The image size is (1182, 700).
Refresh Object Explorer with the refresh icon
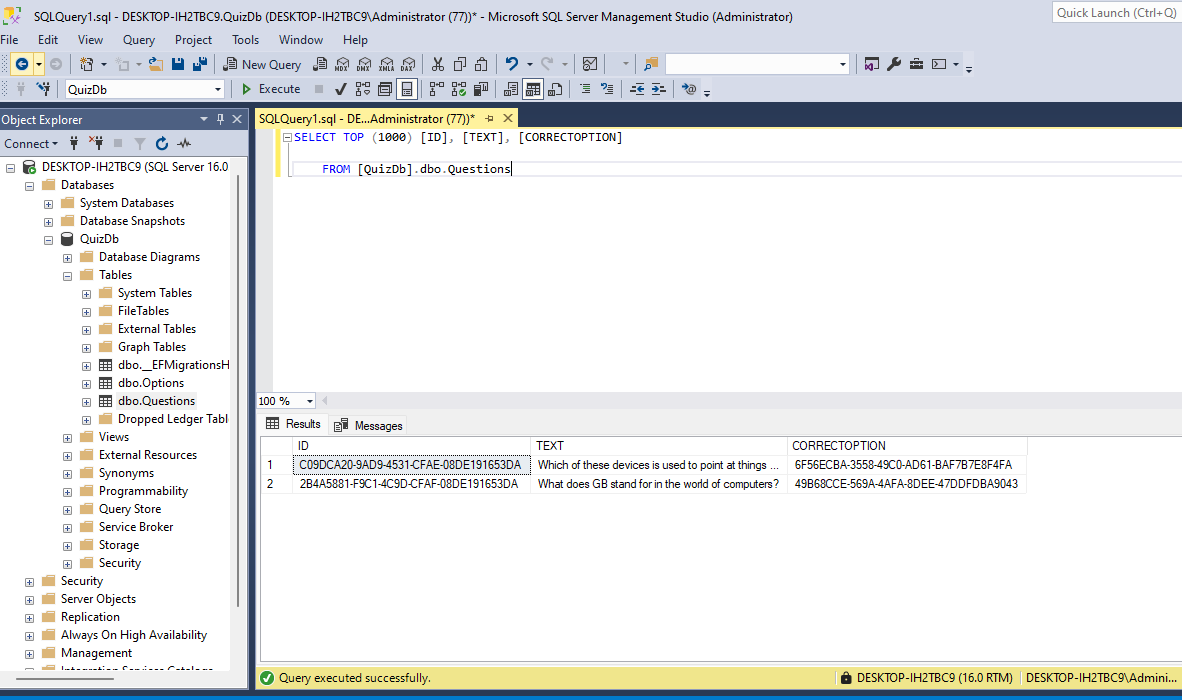[162, 143]
